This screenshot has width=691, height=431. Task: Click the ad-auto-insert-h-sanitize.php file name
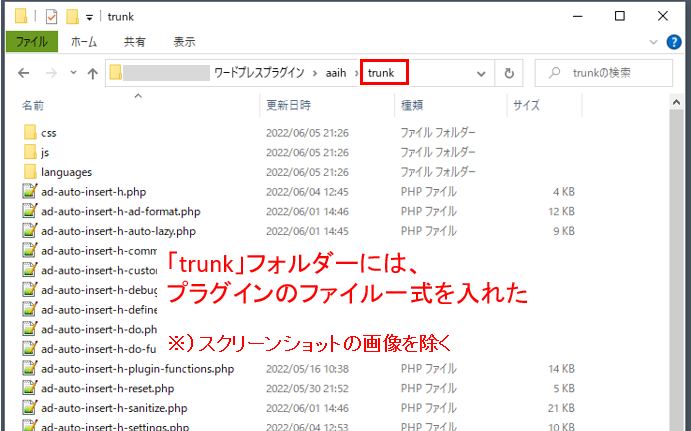[114, 408]
